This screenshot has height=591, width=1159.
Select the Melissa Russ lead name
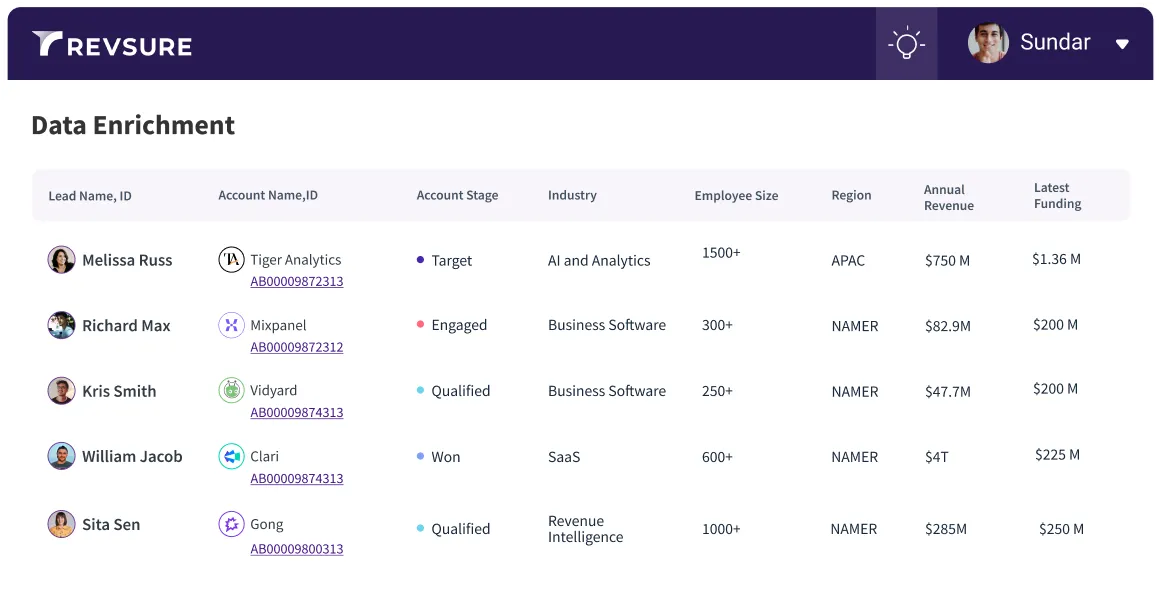[127, 260]
